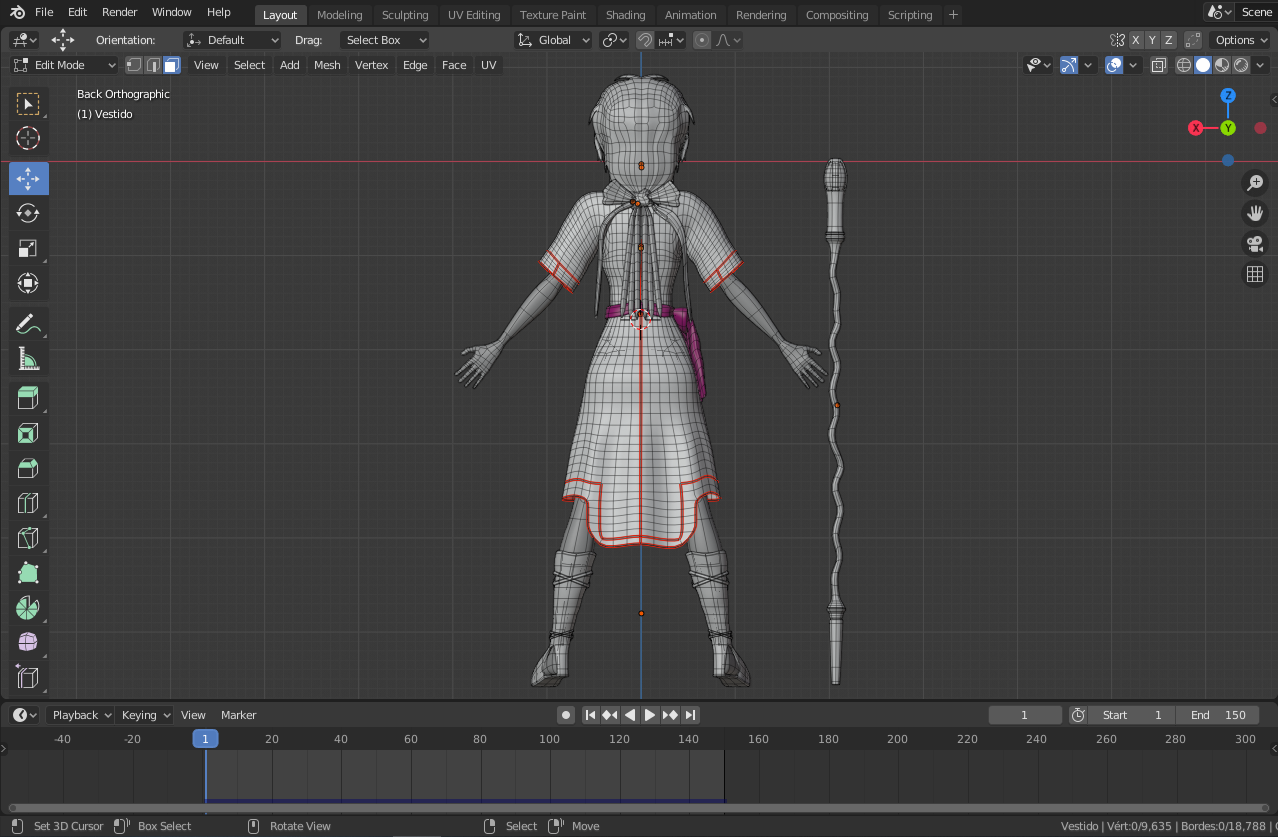Image resolution: width=1278 pixels, height=837 pixels.
Task: Select the Move tool
Action: click(x=28, y=179)
